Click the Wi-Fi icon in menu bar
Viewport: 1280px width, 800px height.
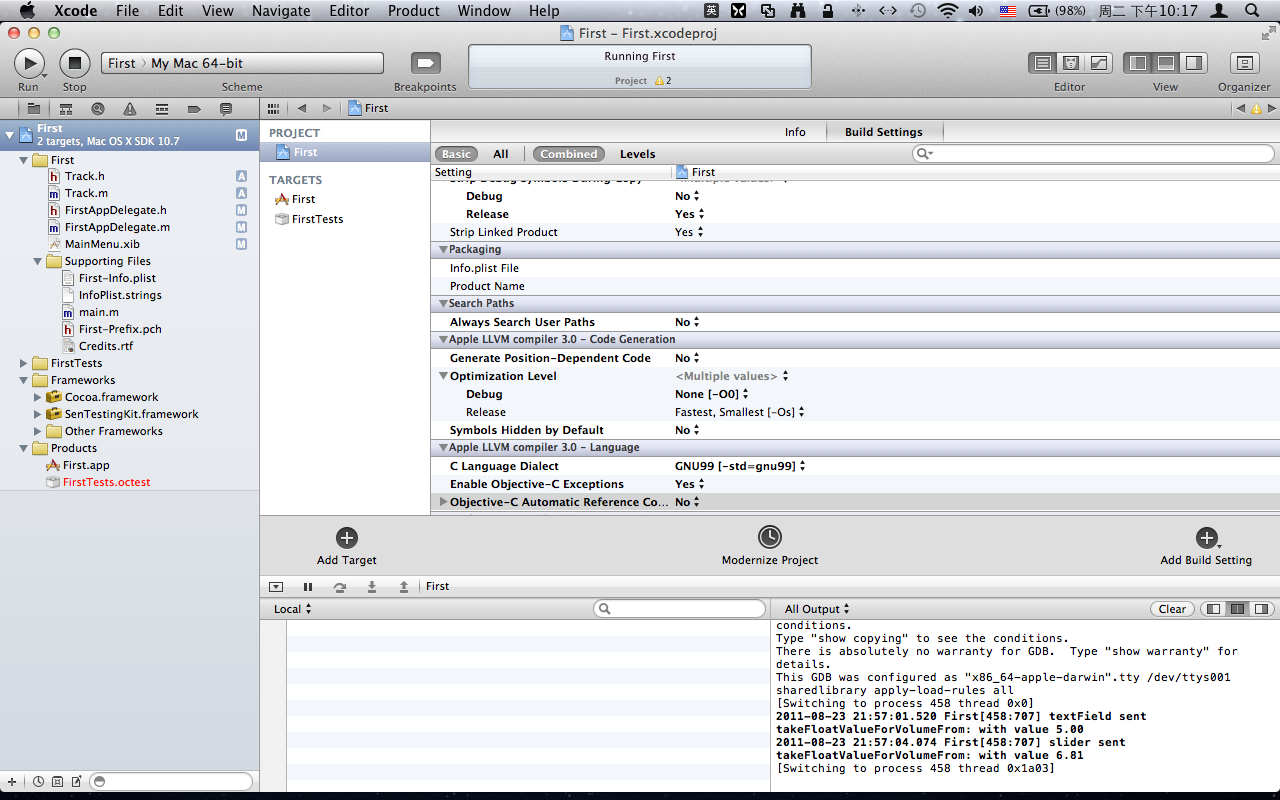coord(946,11)
